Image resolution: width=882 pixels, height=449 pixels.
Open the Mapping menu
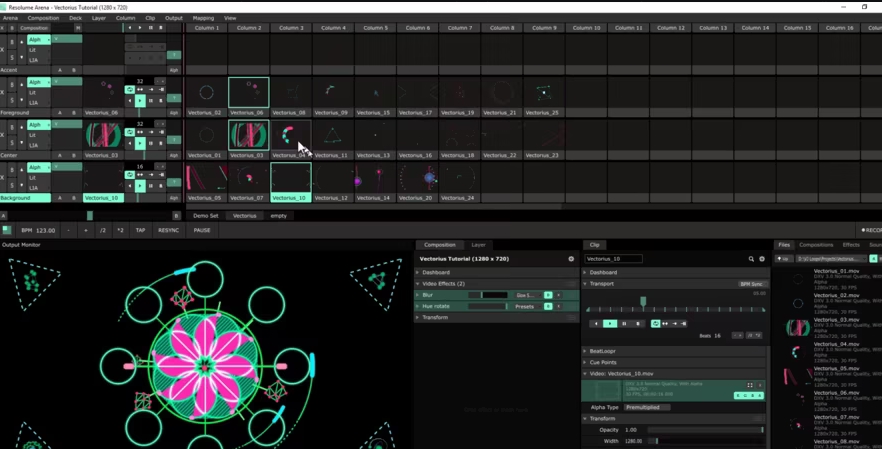click(x=203, y=18)
